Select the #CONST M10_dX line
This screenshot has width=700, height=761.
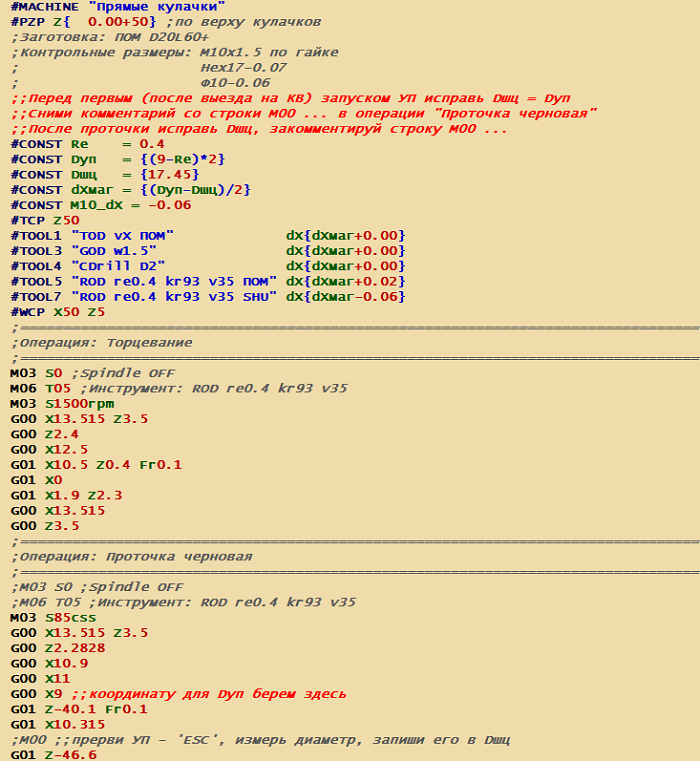[88, 204]
